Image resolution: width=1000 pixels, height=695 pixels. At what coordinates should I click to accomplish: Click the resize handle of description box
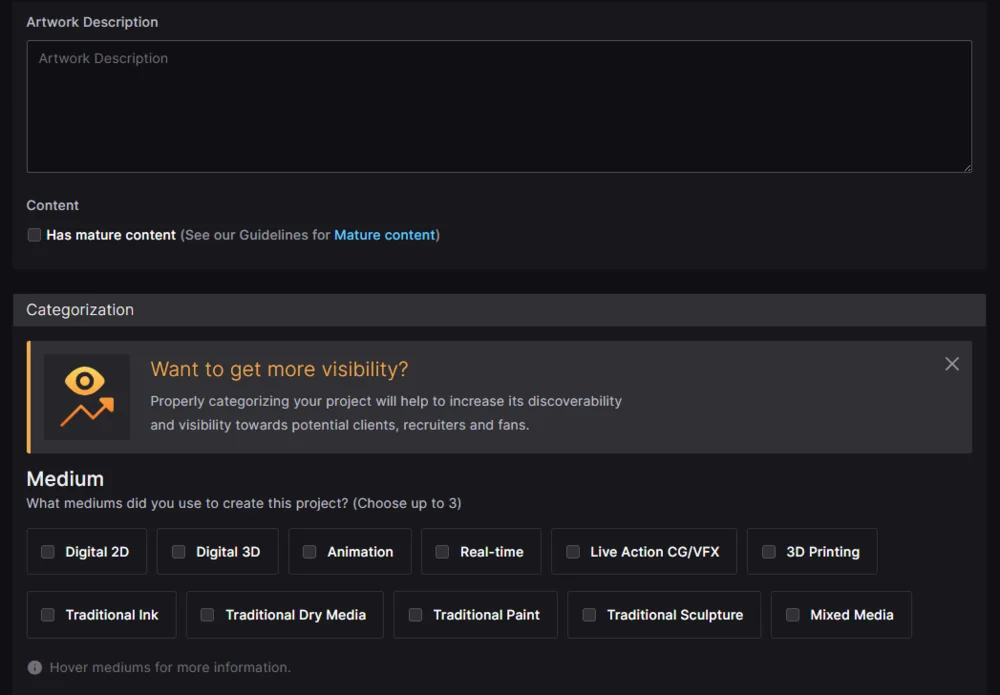point(966,167)
